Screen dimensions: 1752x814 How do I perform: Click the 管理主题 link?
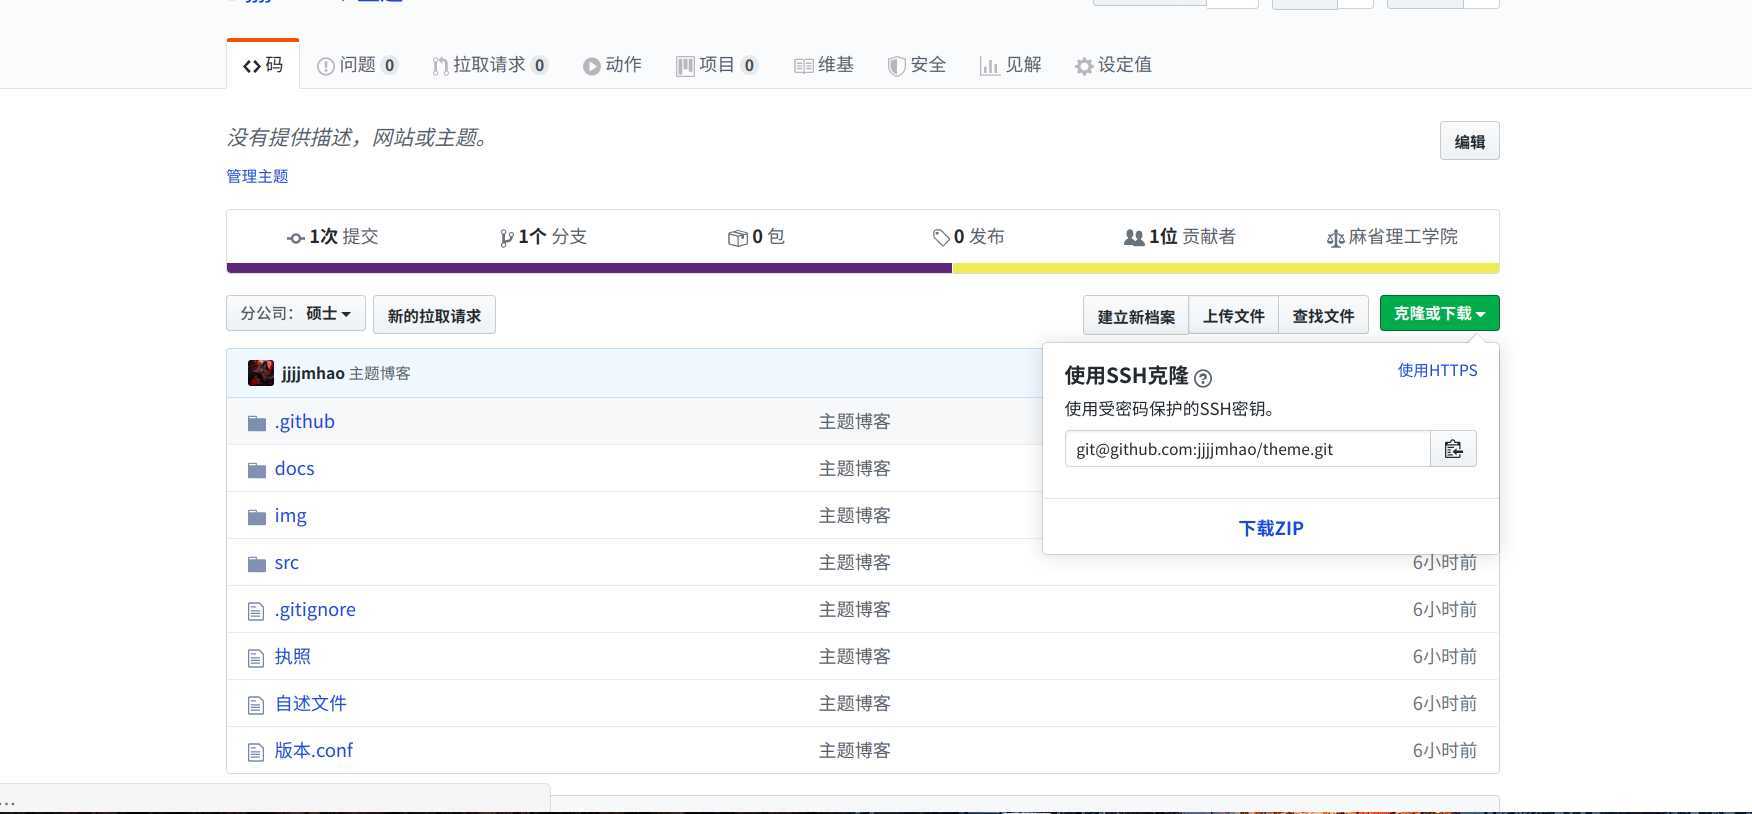(x=257, y=176)
